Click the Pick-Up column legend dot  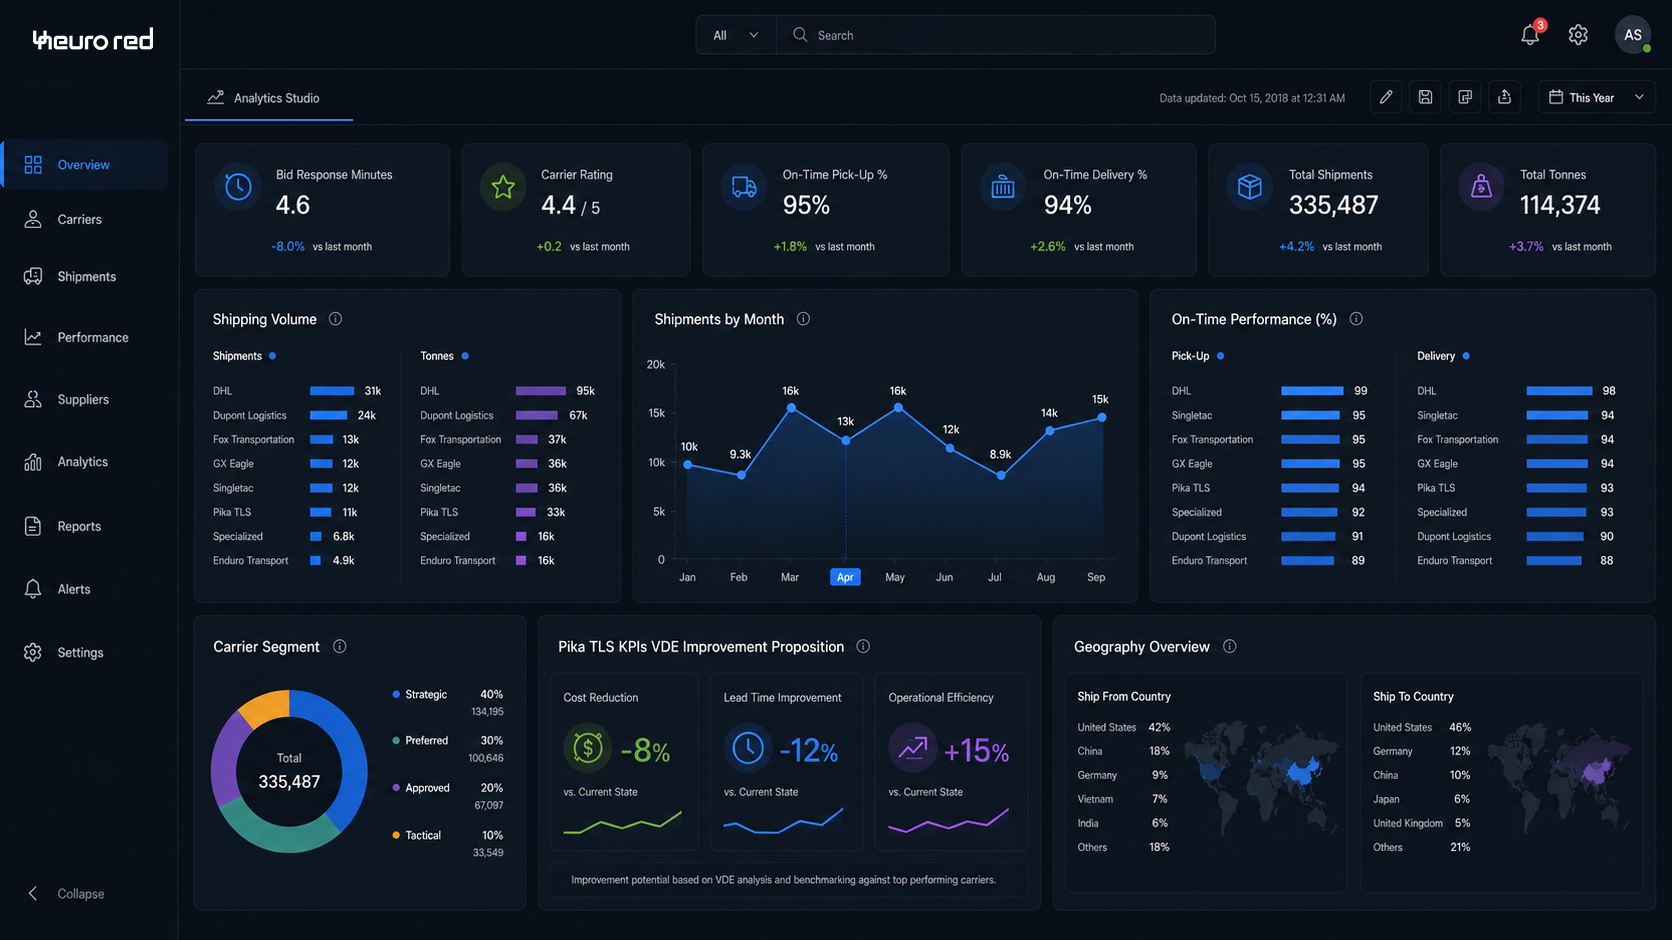1221,356
